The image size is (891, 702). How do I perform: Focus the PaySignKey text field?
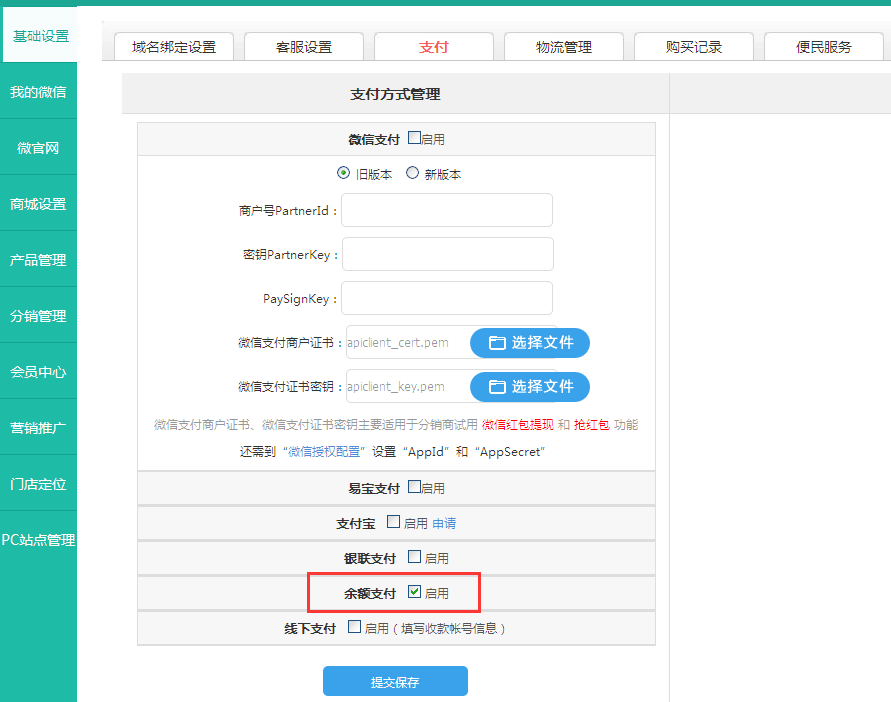click(x=447, y=299)
